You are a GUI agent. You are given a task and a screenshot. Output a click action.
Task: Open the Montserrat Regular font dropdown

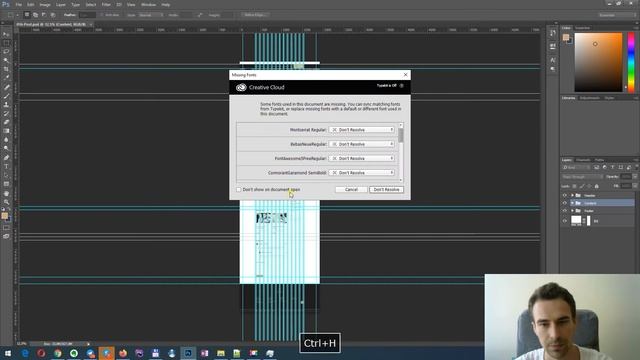tap(362, 129)
